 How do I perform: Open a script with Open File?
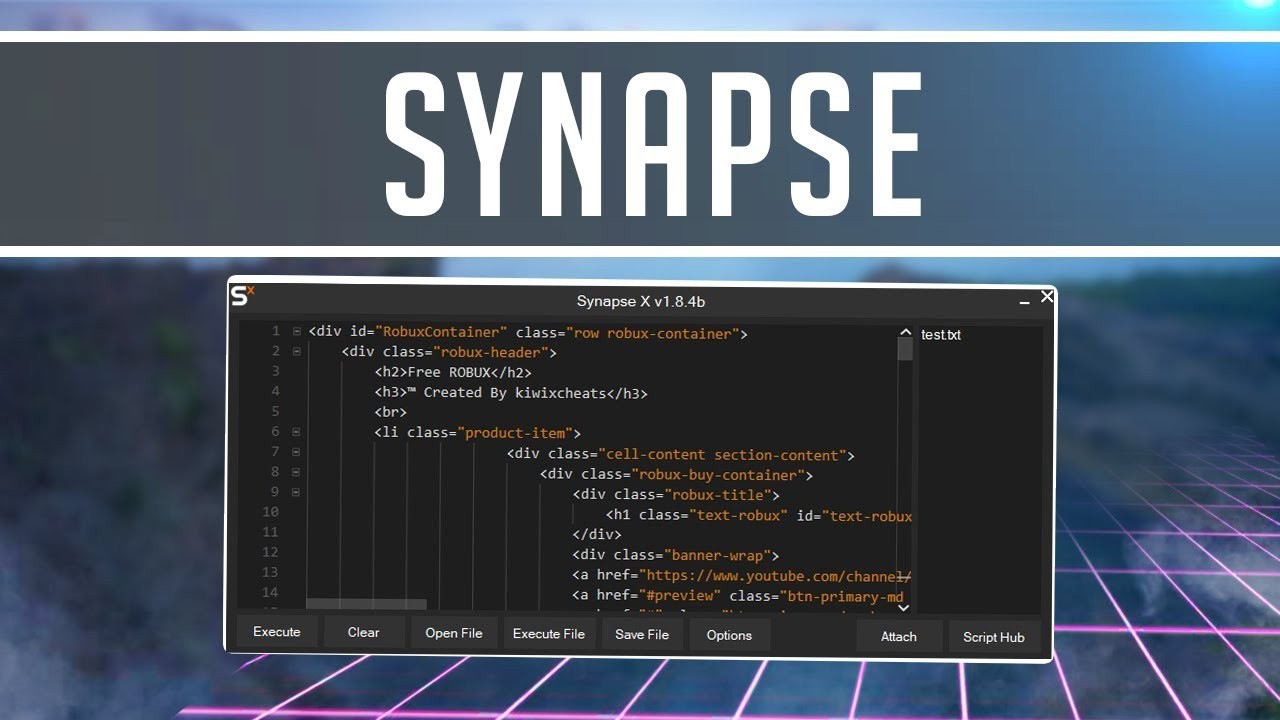[x=454, y=634]
